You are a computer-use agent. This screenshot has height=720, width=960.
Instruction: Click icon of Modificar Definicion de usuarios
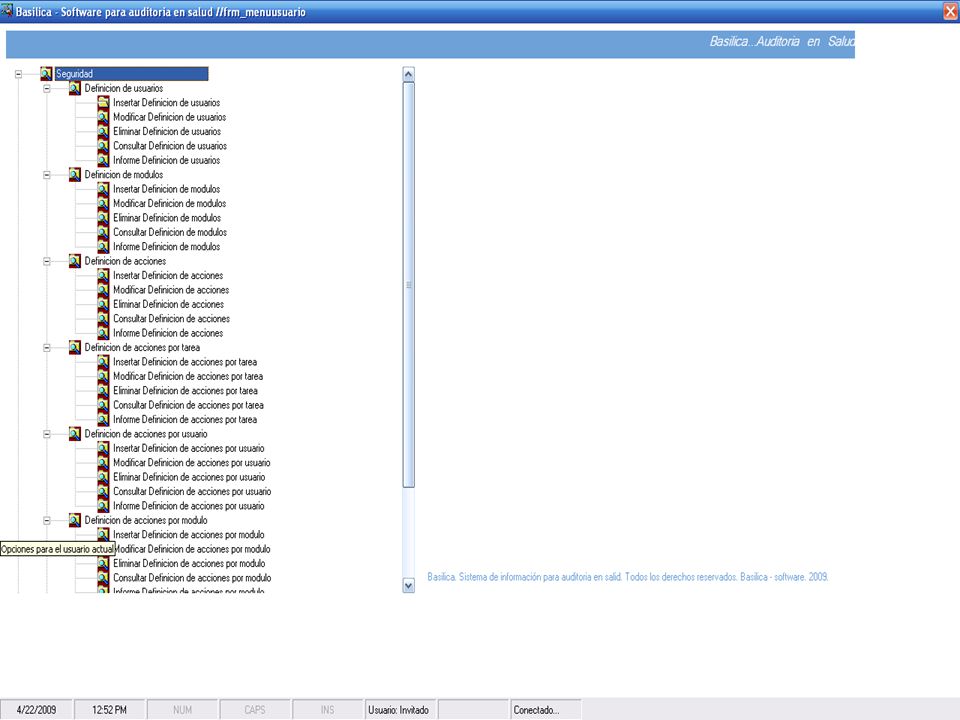pos(103,118)
